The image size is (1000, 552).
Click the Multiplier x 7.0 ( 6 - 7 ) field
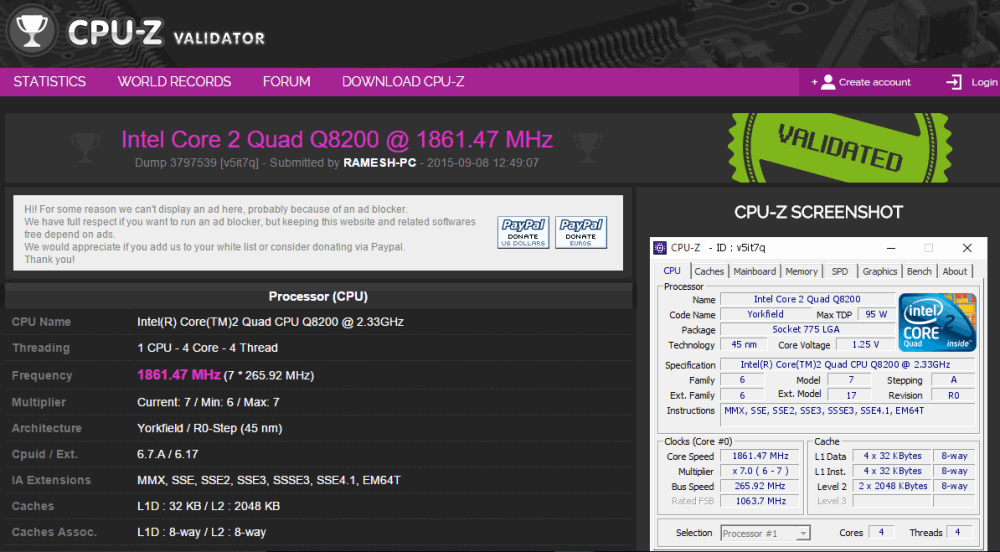click(x=761, y=471)
